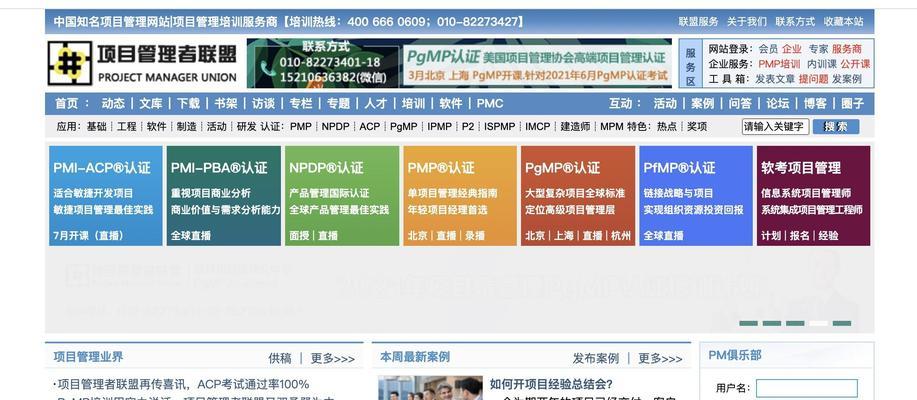917x400 pixels.
Task: Click 更多>>> in 项目管理业界 section
Action: tap(333, 358)
